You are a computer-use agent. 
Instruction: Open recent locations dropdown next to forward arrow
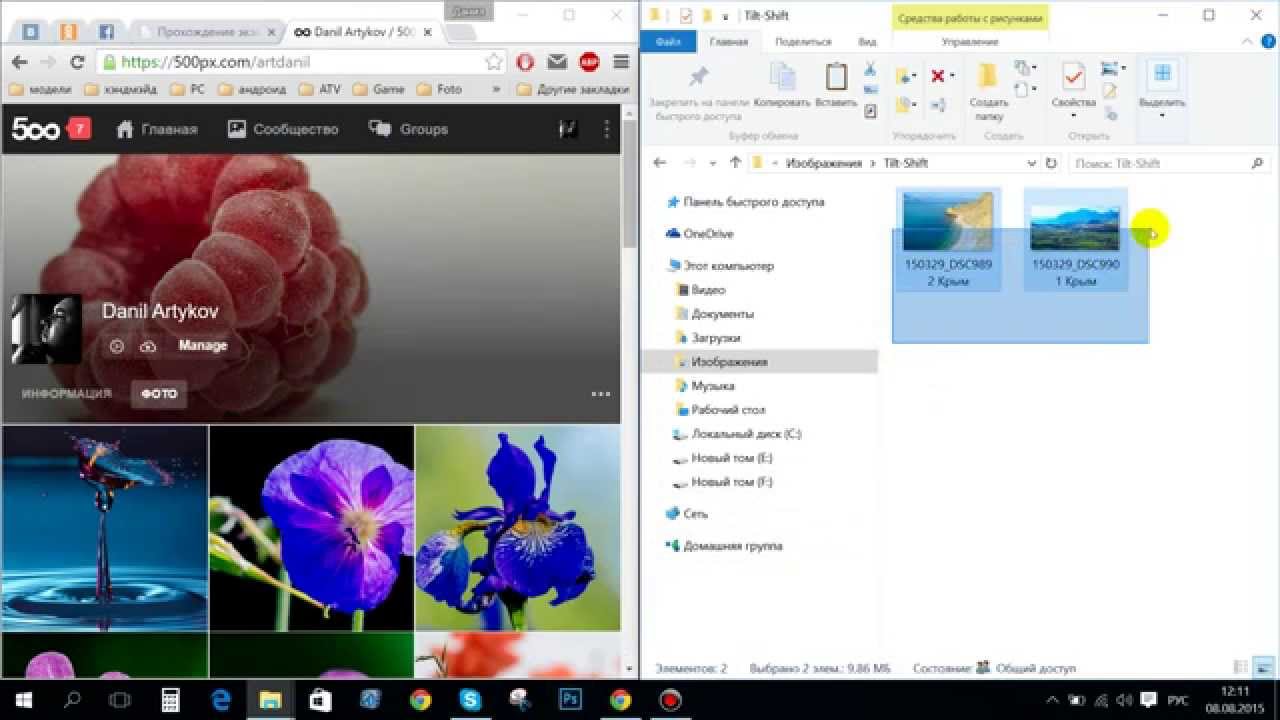click(713, 162)
